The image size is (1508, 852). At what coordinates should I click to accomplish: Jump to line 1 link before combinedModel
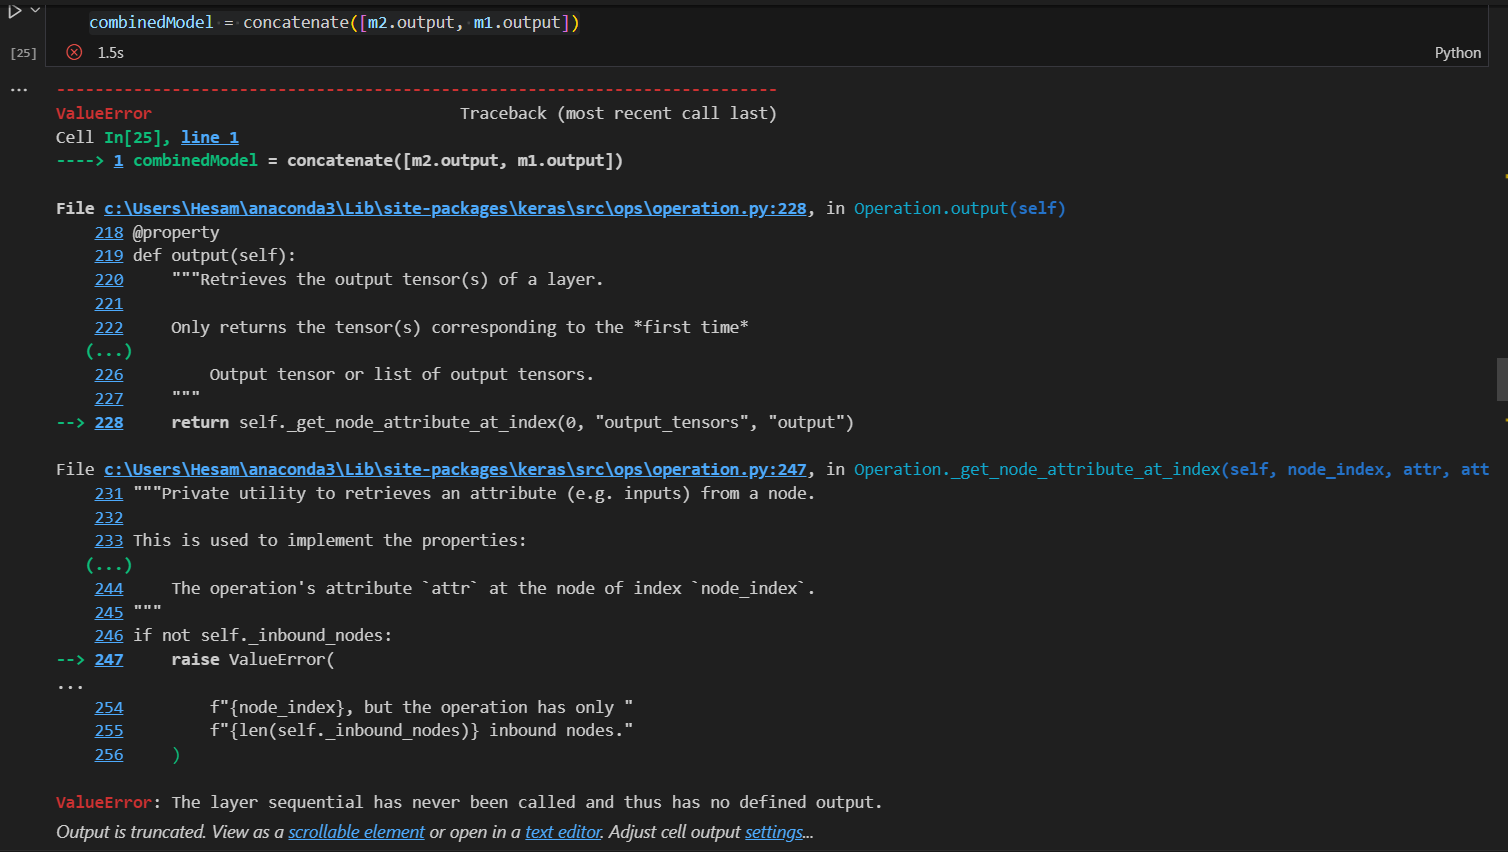118,160
